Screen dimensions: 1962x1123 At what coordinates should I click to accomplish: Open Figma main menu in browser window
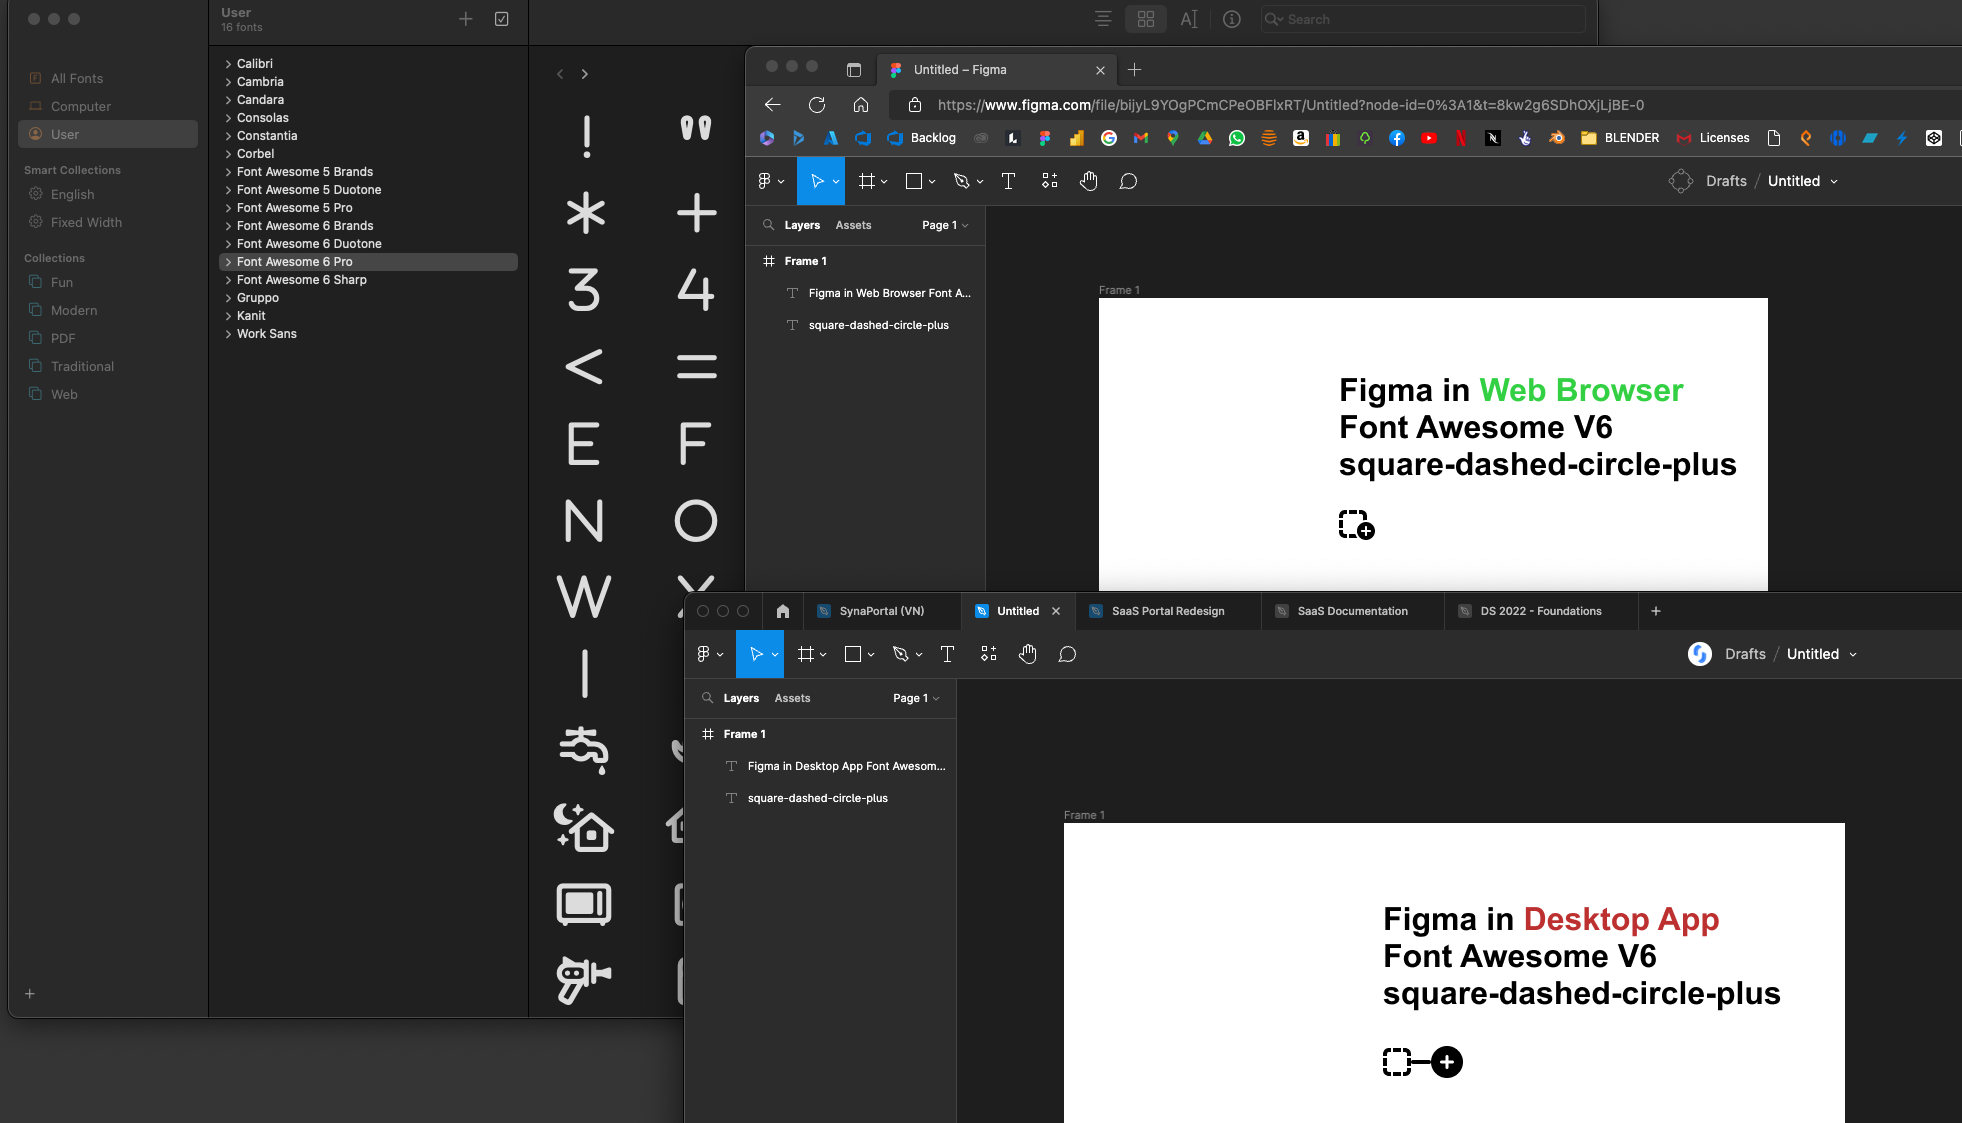770,181
